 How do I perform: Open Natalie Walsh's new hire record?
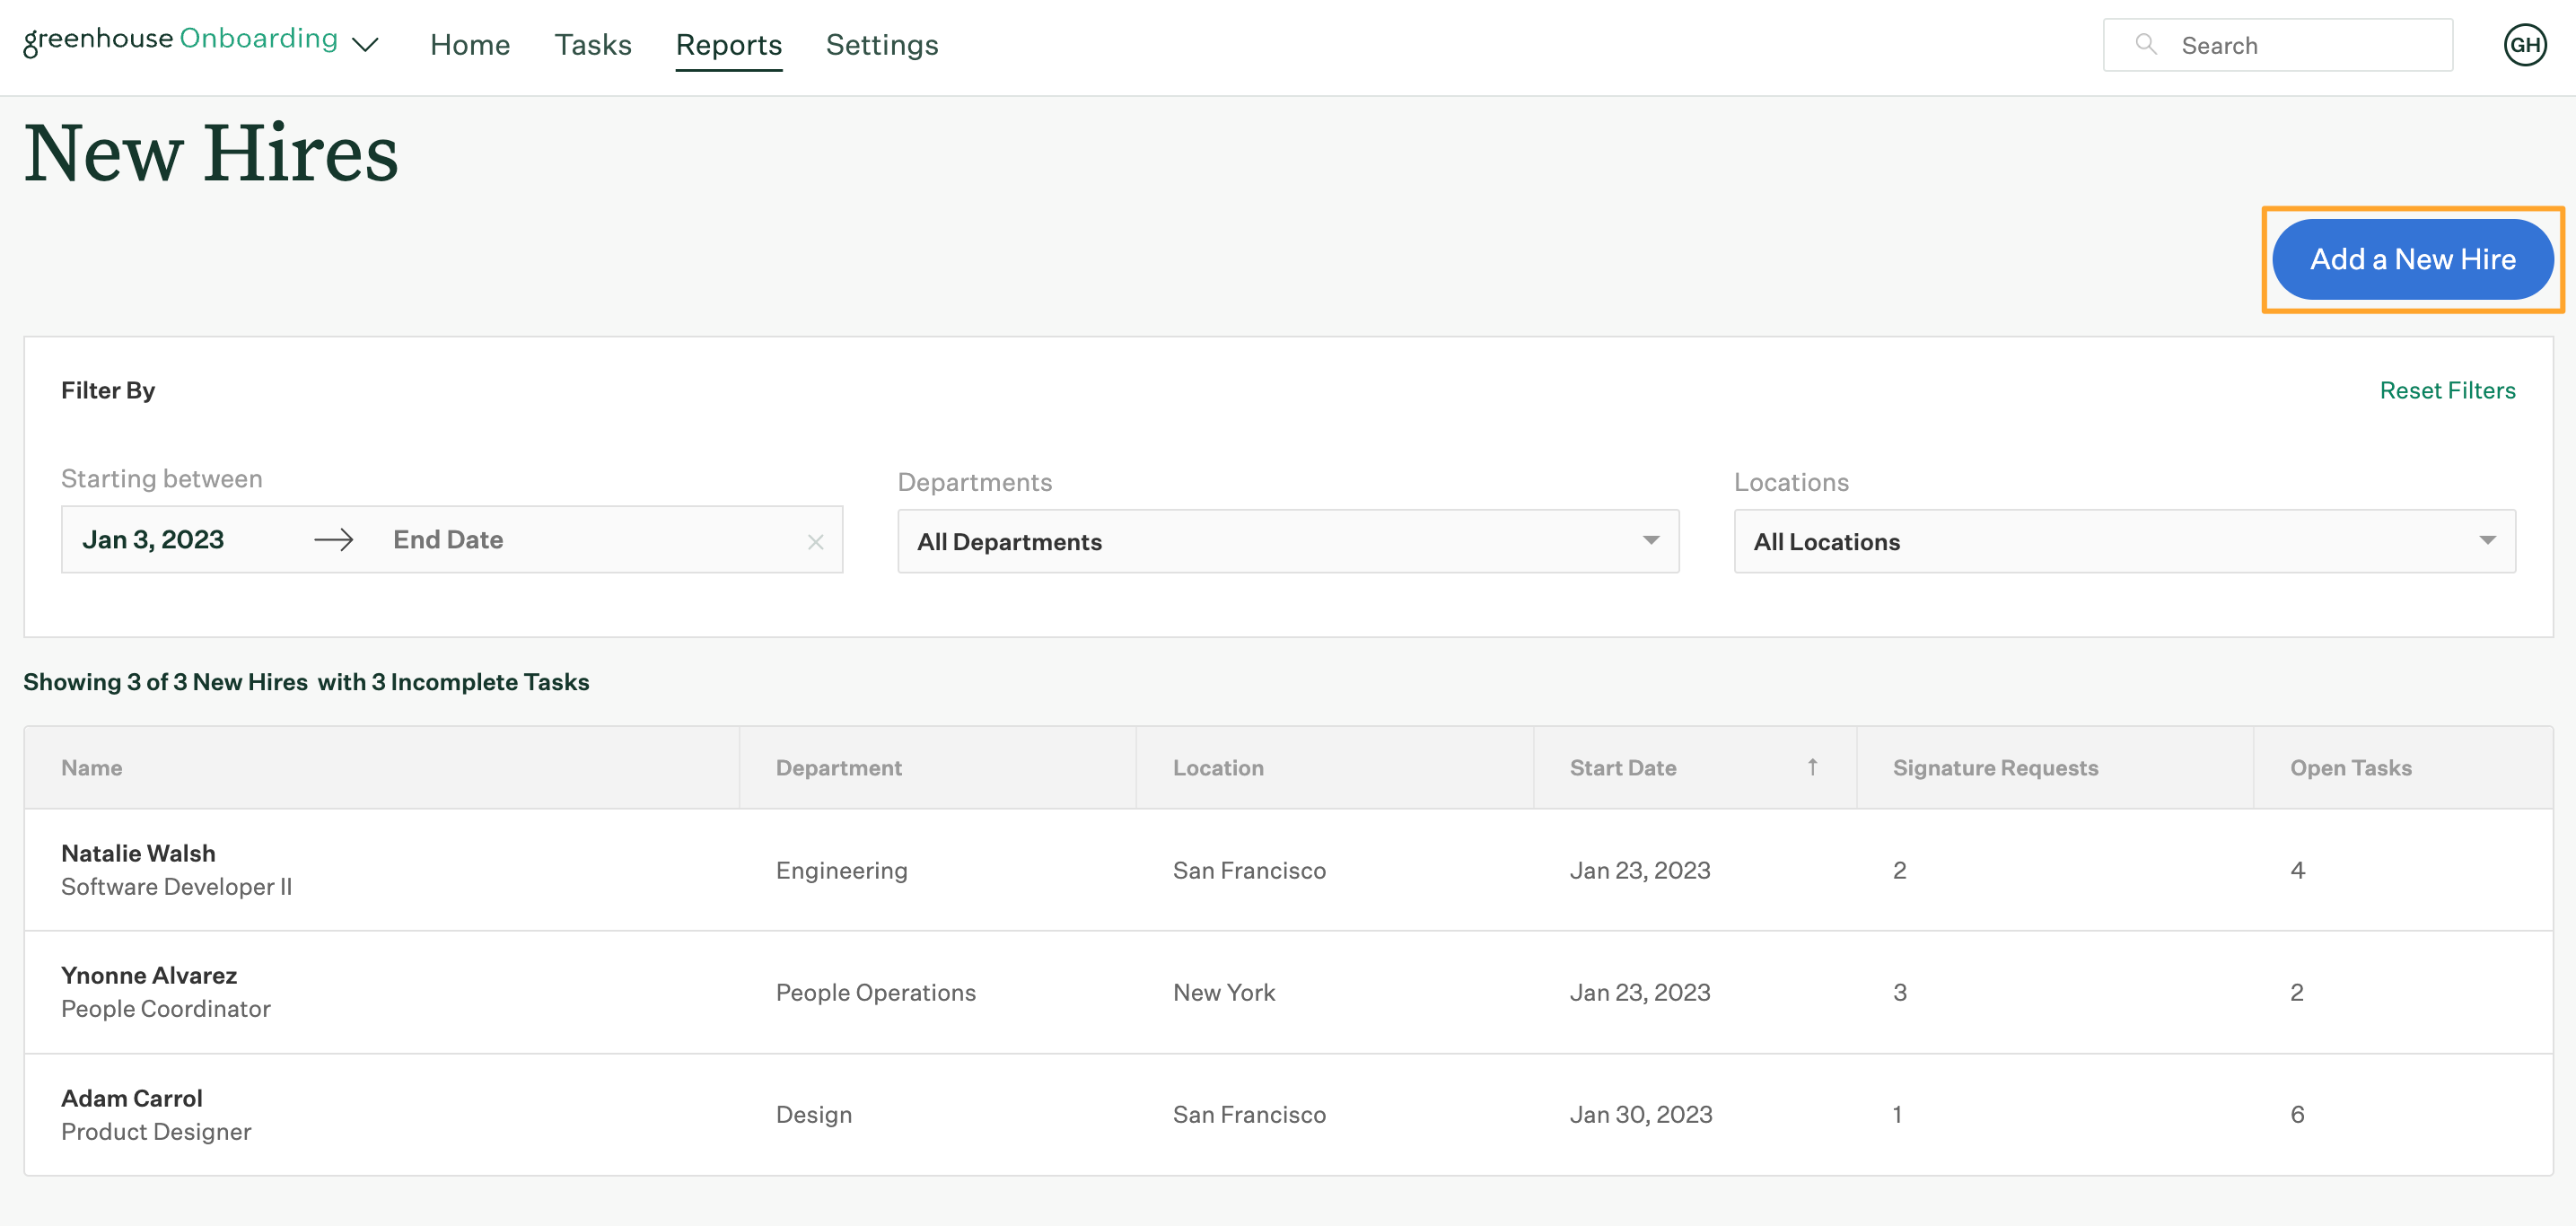pos(138,853)
